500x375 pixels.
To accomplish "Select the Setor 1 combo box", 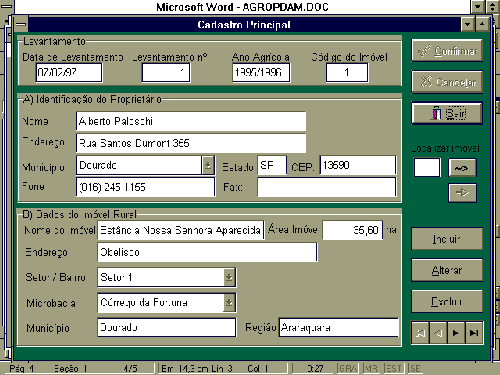I will [167, 277].
